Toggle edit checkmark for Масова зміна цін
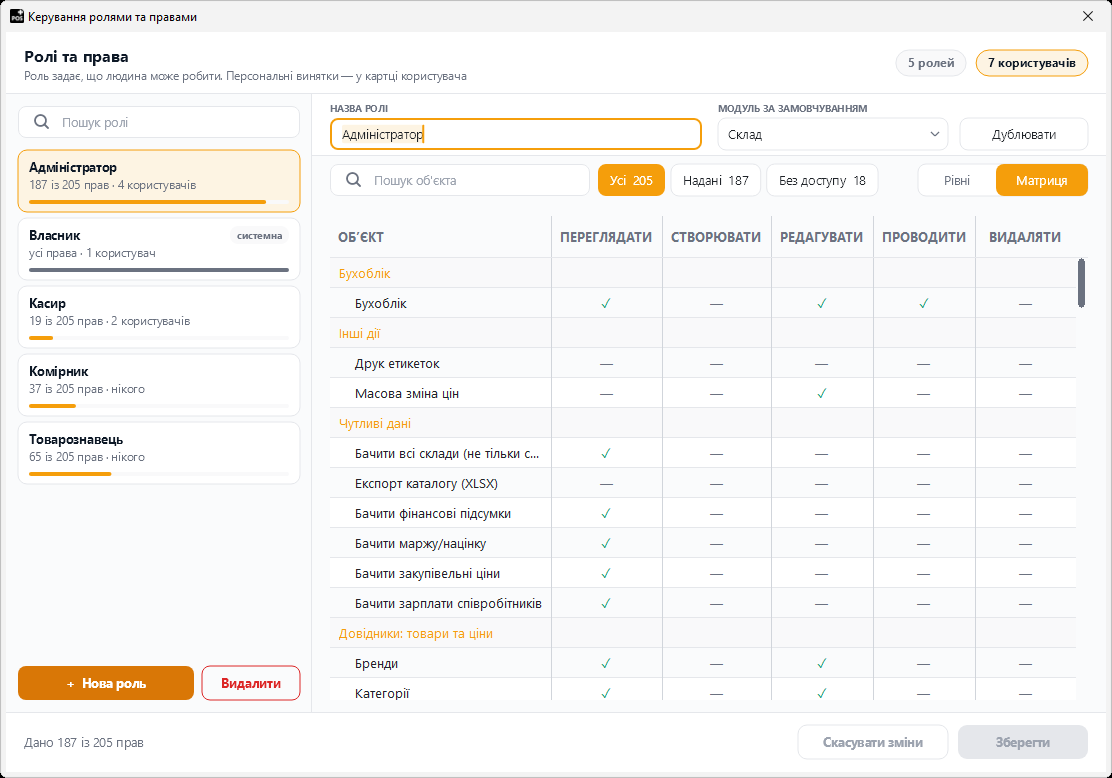The height and width of the screenshot is (778, 1112). pyautogui.click(x=821, y=394)
